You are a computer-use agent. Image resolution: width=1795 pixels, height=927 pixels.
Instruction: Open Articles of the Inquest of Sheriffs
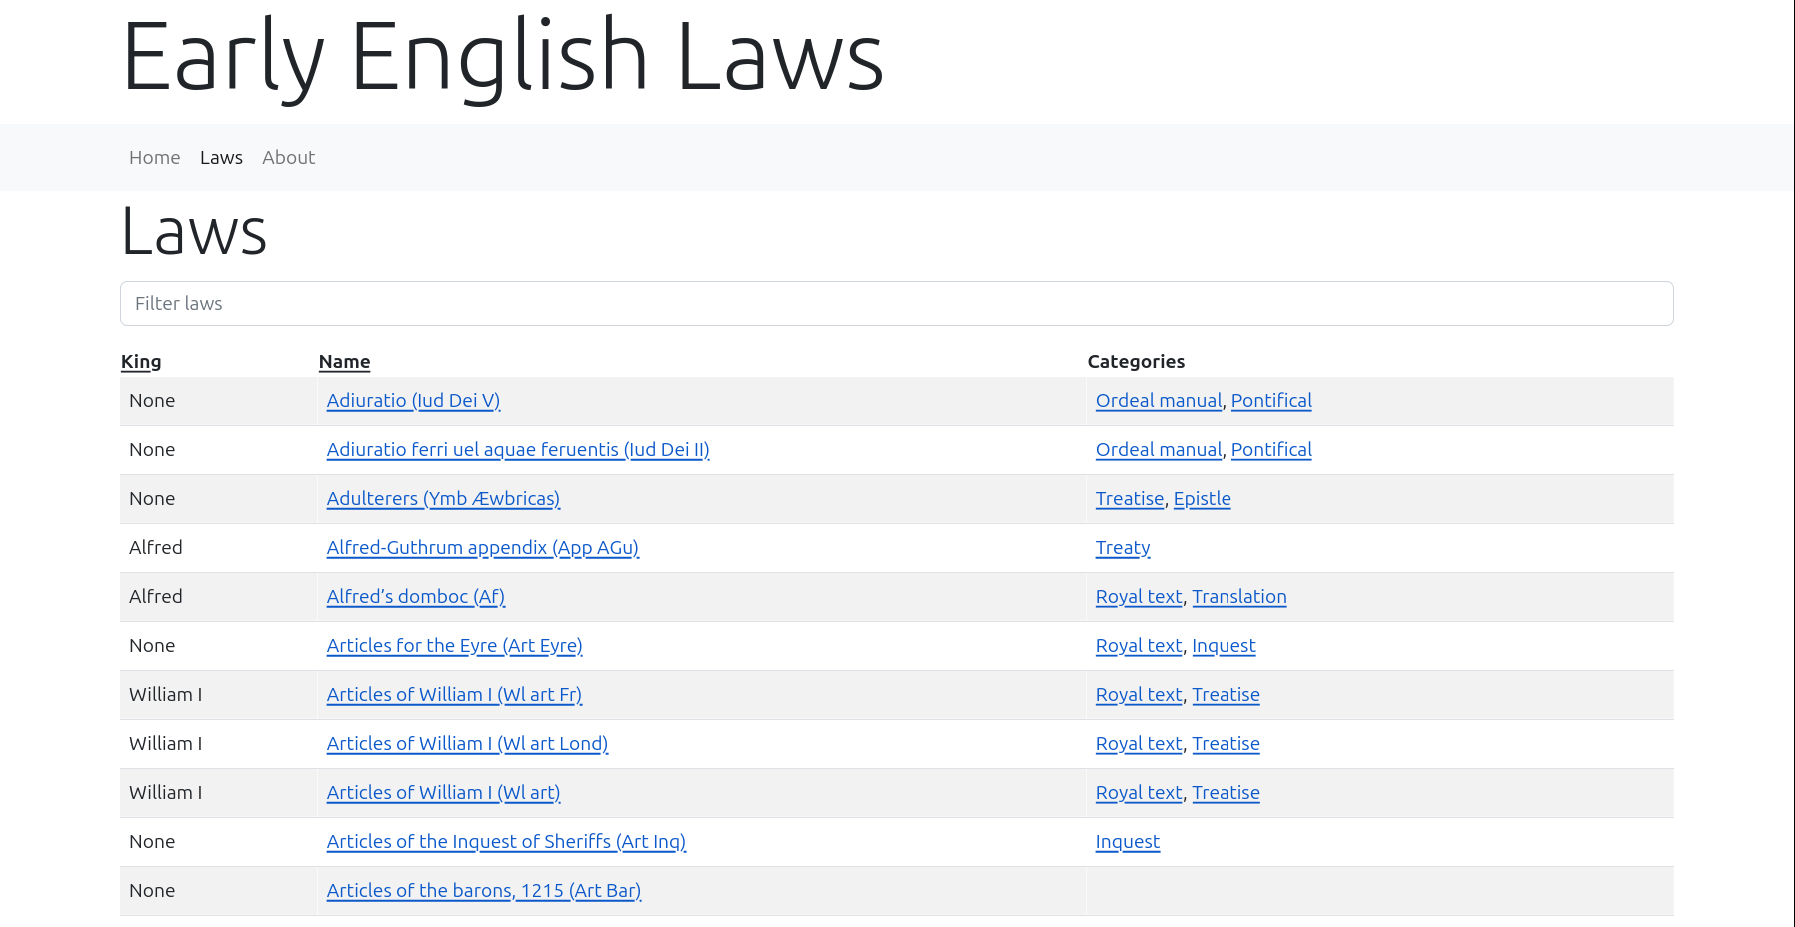[506, 842]
